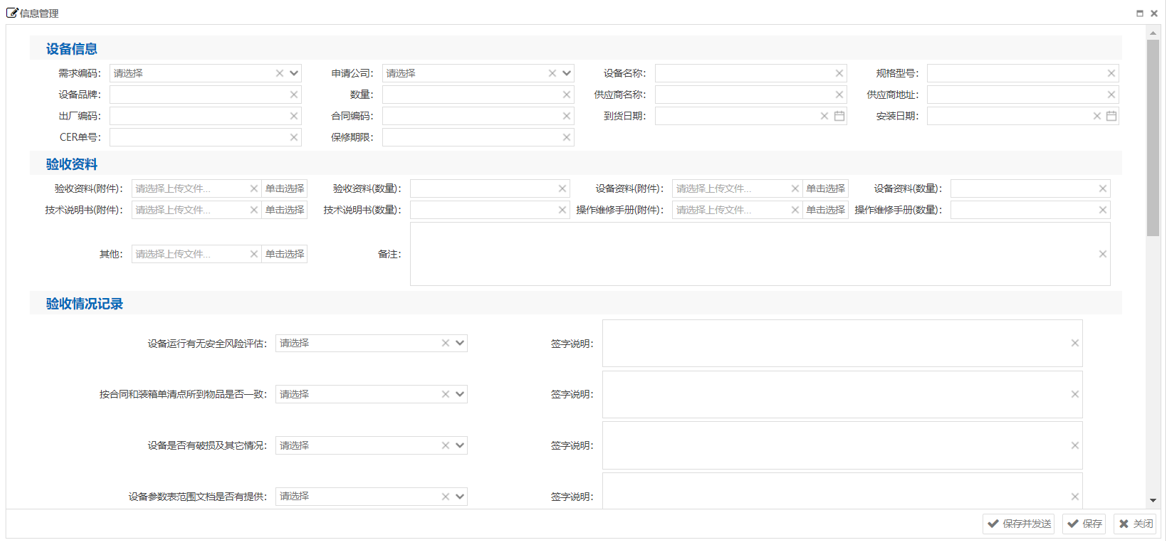Click 单击选择 for 验收资料(附件)

[x=285, y=188]
